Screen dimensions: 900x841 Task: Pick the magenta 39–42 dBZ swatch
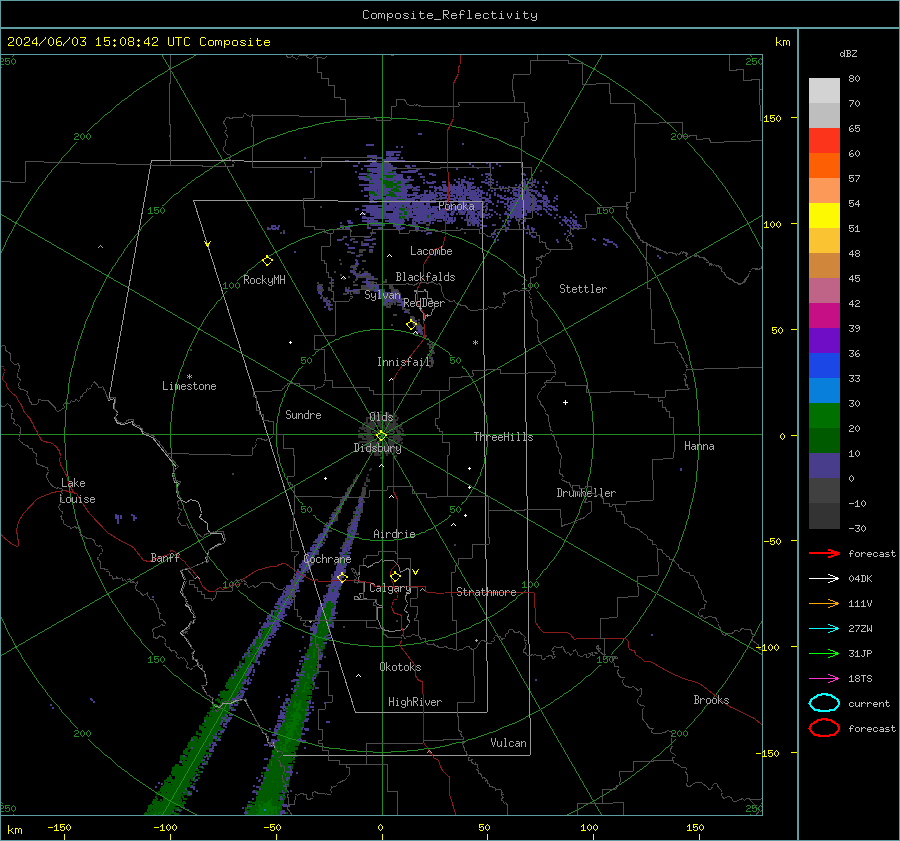824,316
